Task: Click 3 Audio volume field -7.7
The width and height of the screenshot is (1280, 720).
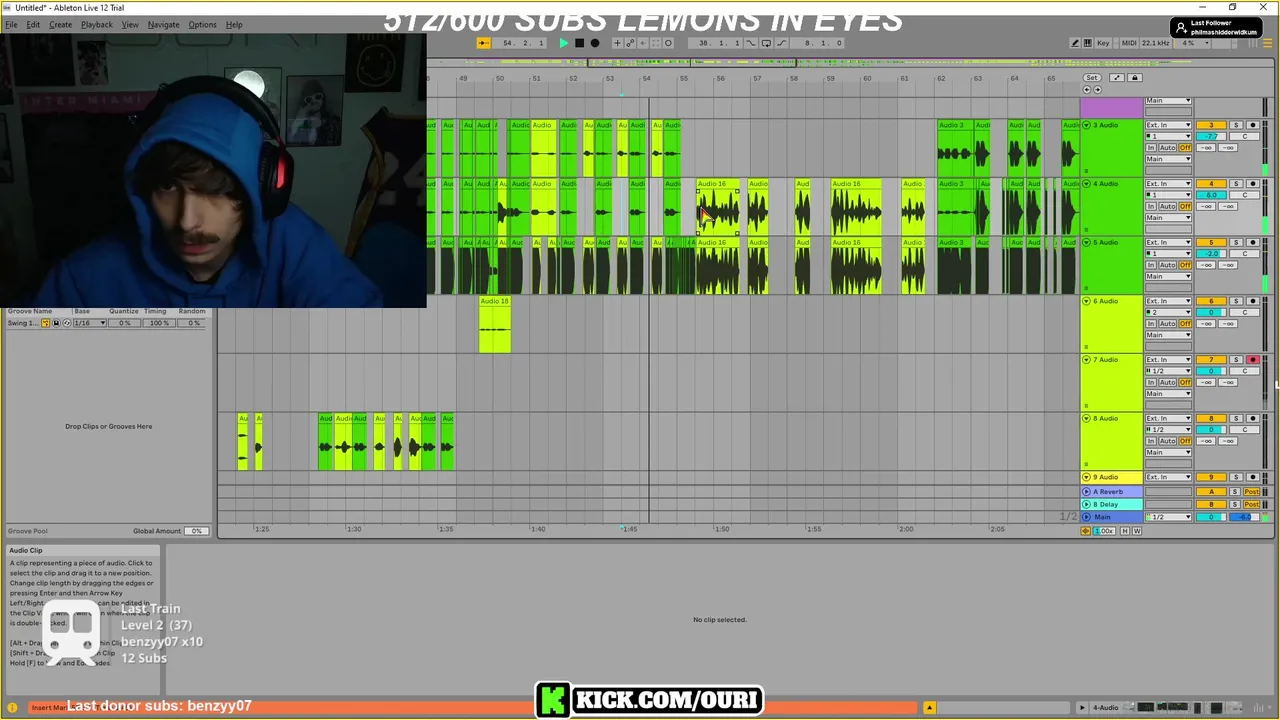Action: pos(1211,137)
